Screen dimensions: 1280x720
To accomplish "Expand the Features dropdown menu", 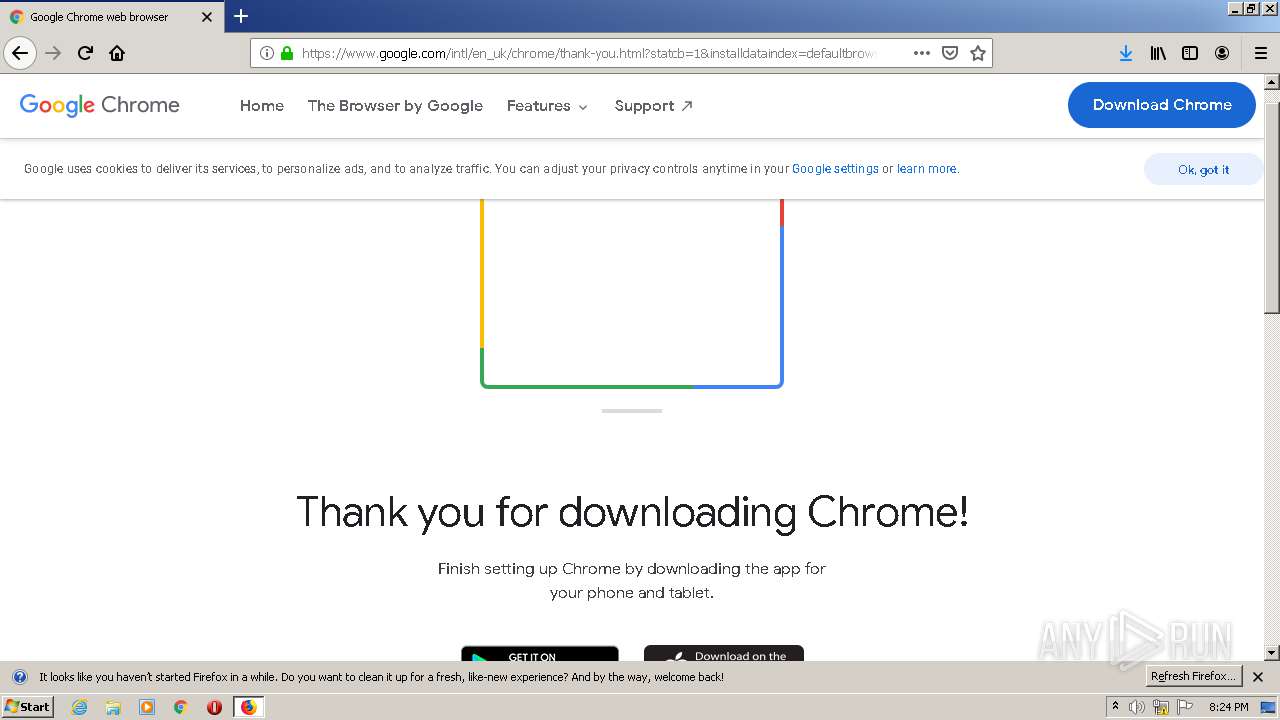I will [548, 105].
